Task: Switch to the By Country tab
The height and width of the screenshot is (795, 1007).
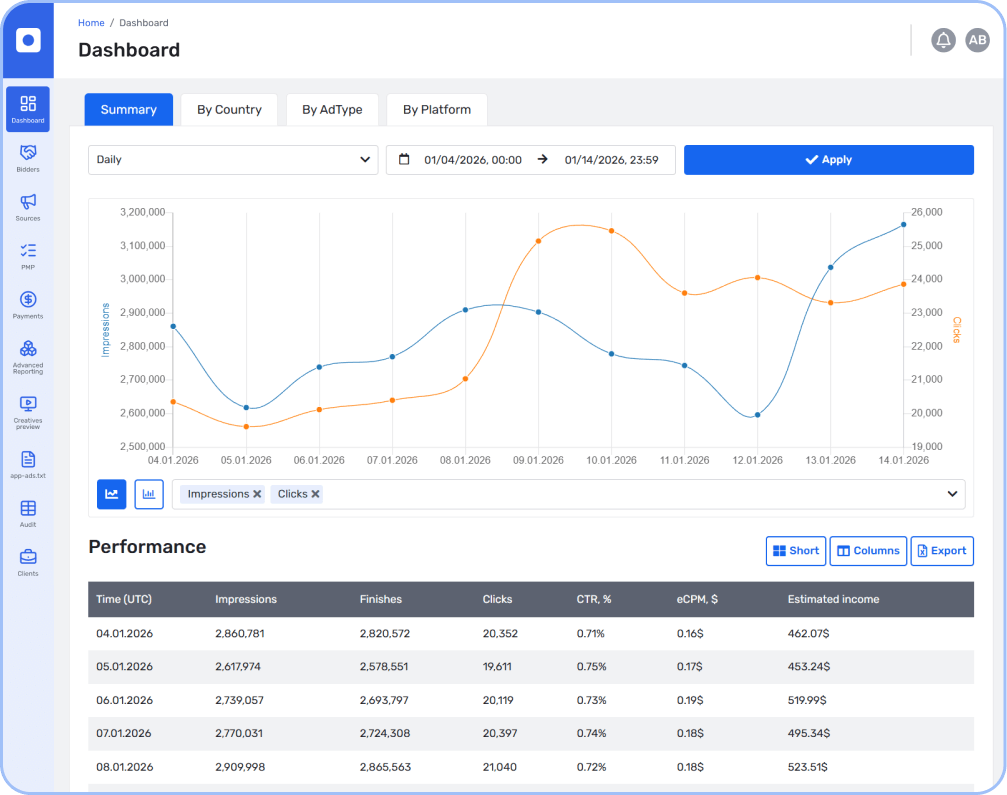Action: click(x=228, y=109)
